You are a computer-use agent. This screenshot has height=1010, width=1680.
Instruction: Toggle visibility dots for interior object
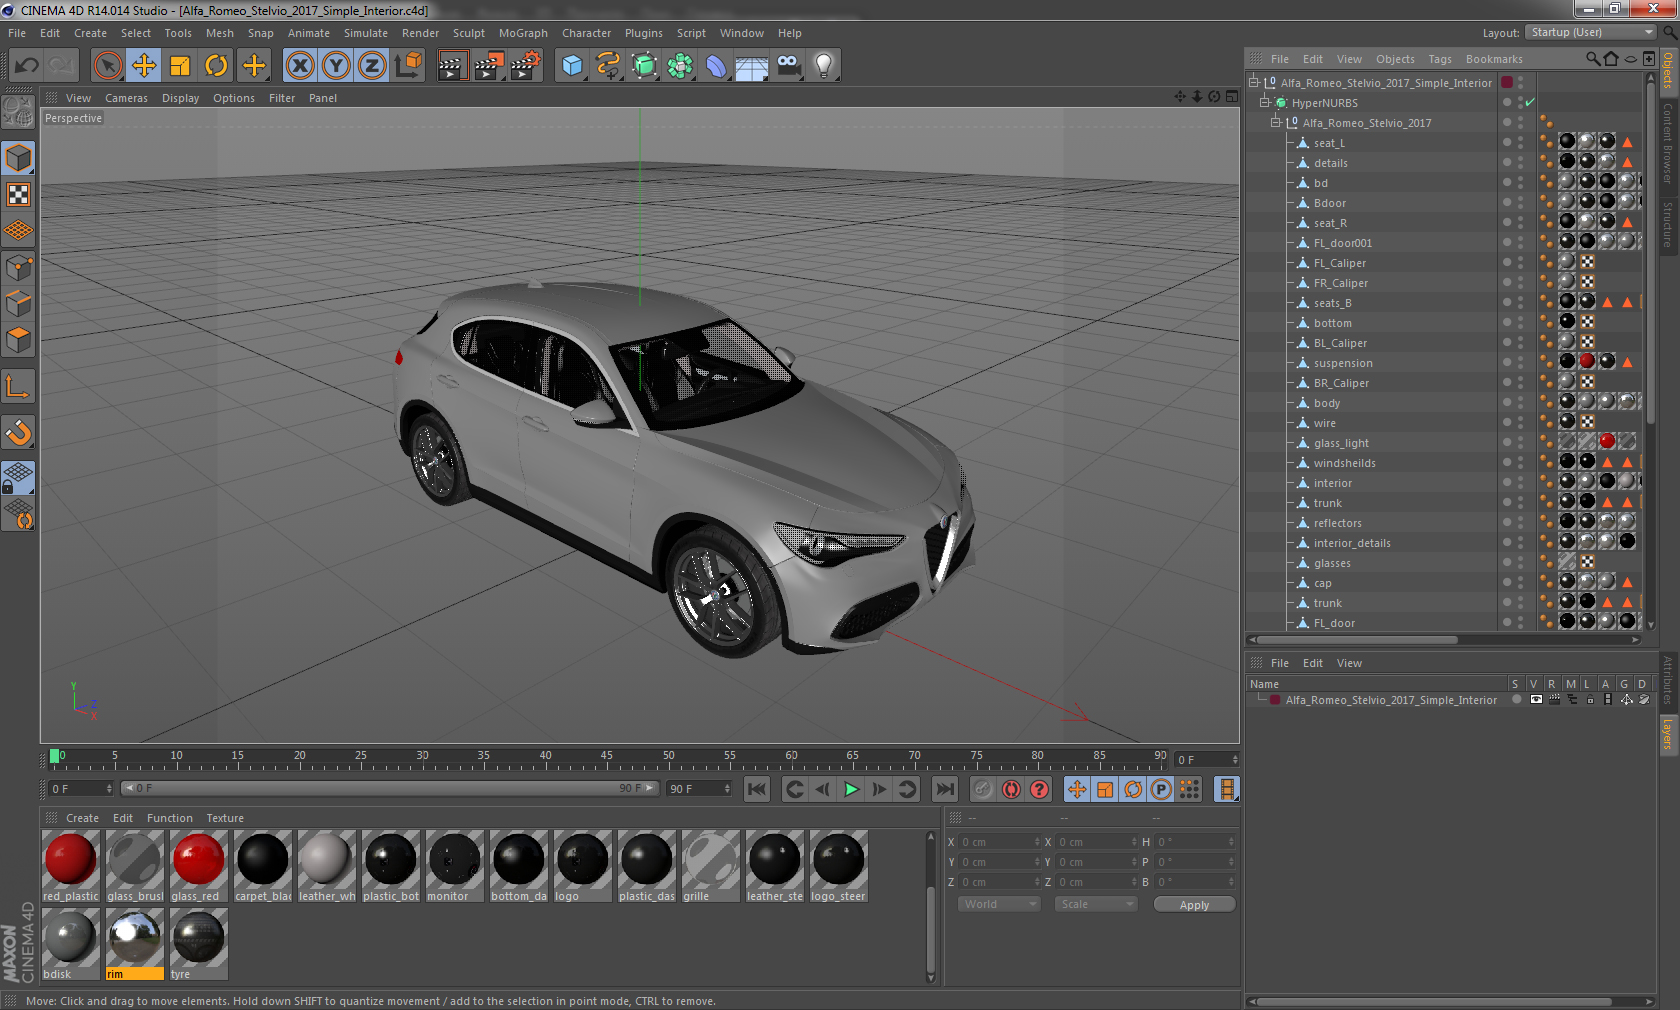[x=1521, y=483]
